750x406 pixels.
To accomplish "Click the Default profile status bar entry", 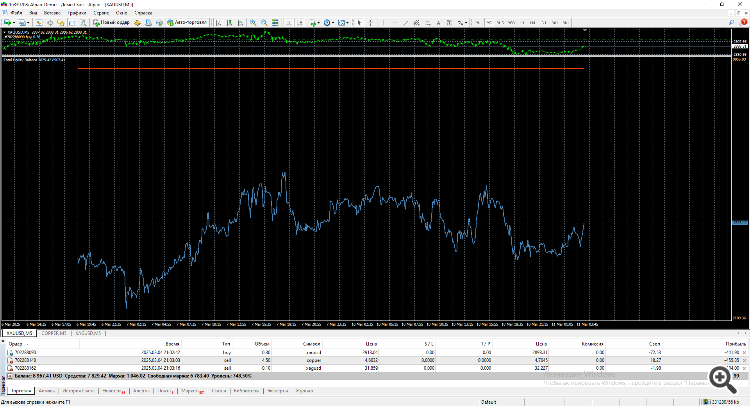I will 489,402.
